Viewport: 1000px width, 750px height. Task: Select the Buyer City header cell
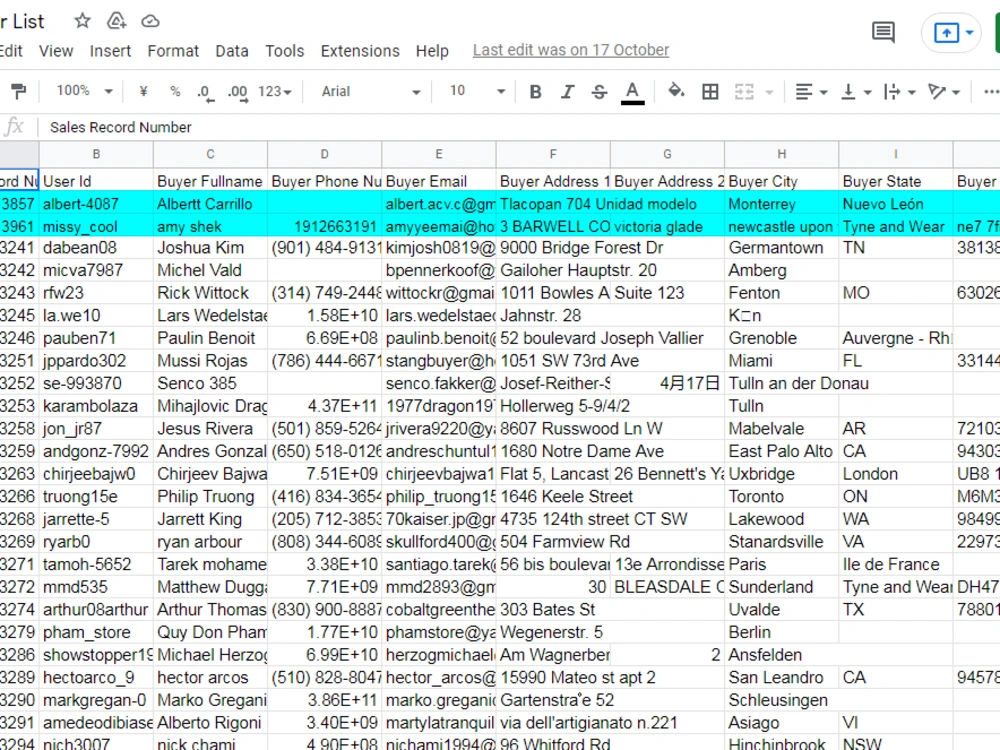pos(782,182)
